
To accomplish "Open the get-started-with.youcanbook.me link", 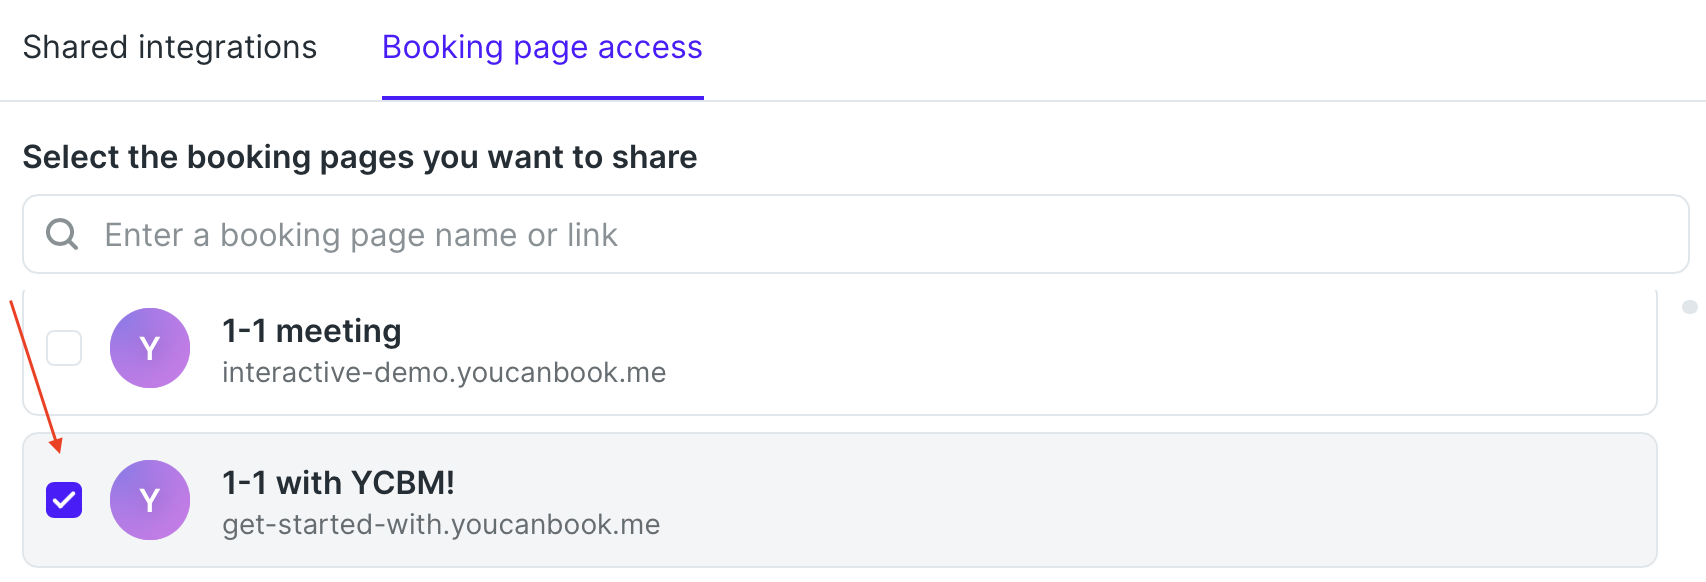I will [x=441, y=525].
